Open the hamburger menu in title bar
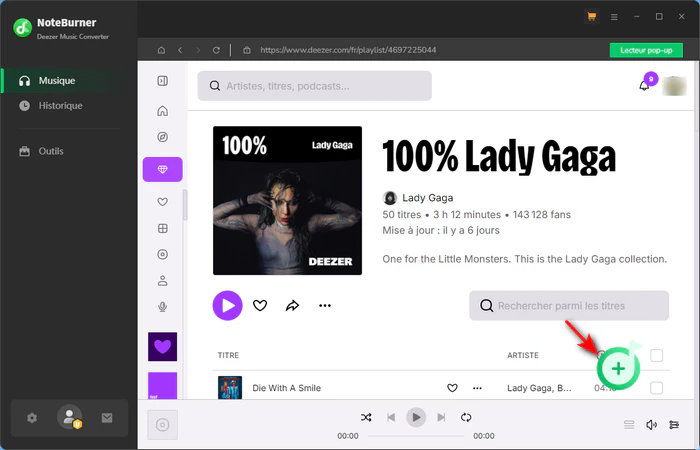Screen dimensions: 700x450 pyautogui.click(x=614, y=17)
